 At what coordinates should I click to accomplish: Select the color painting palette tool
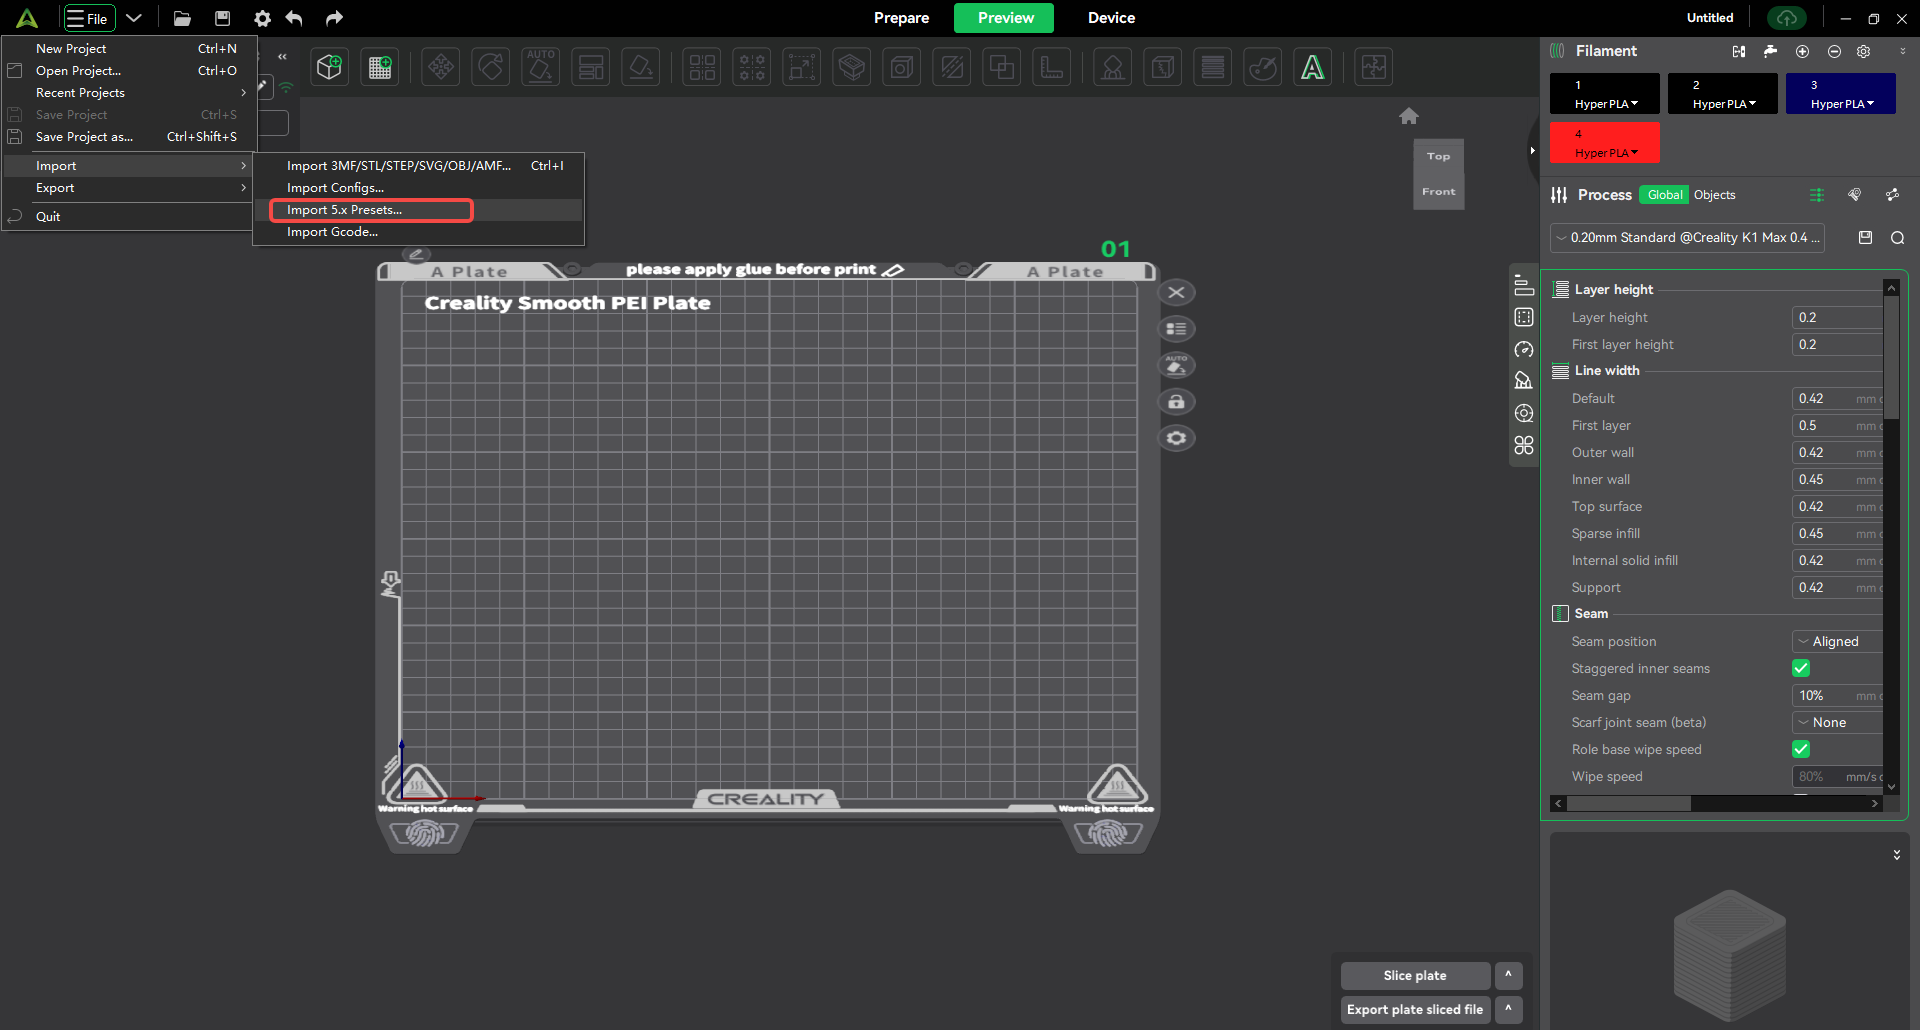[1263, 67]
